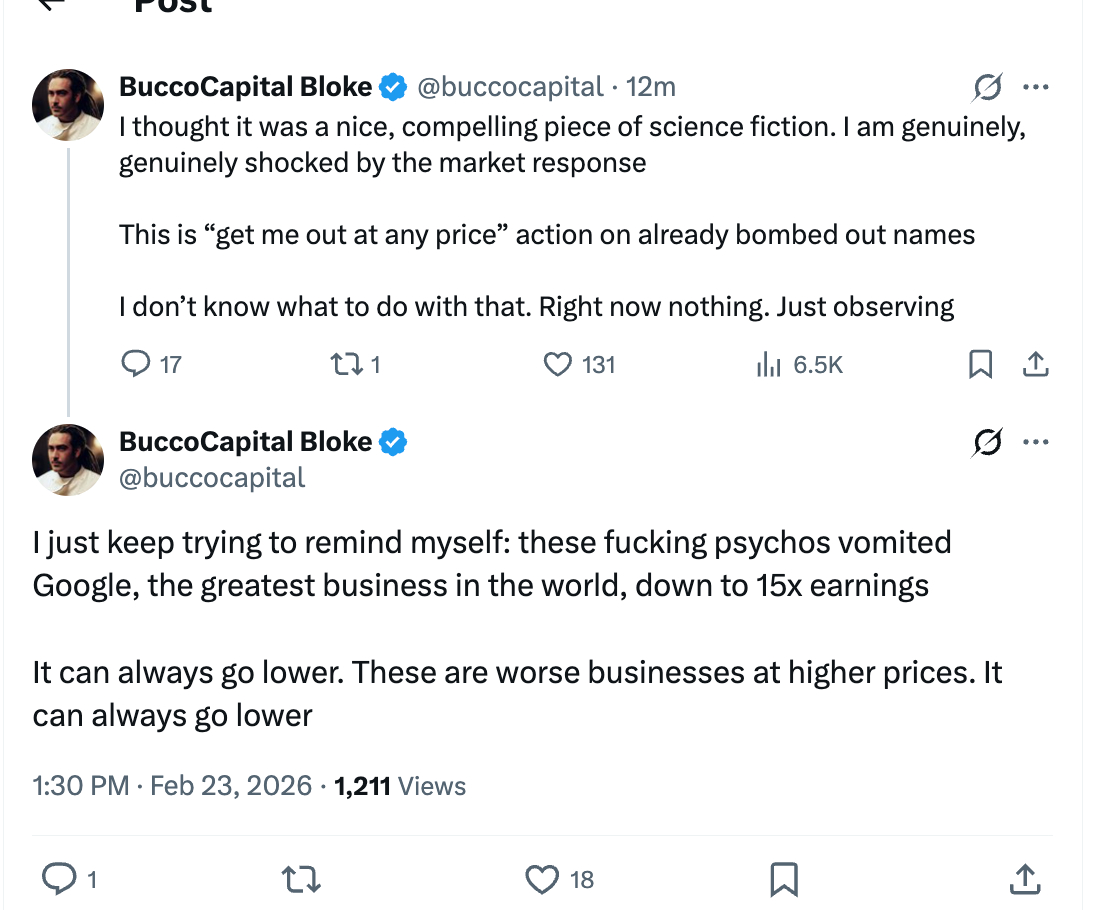The image size is (1094, 910).
Task: Repost the first BuccoCapital post
Action: 346,365
